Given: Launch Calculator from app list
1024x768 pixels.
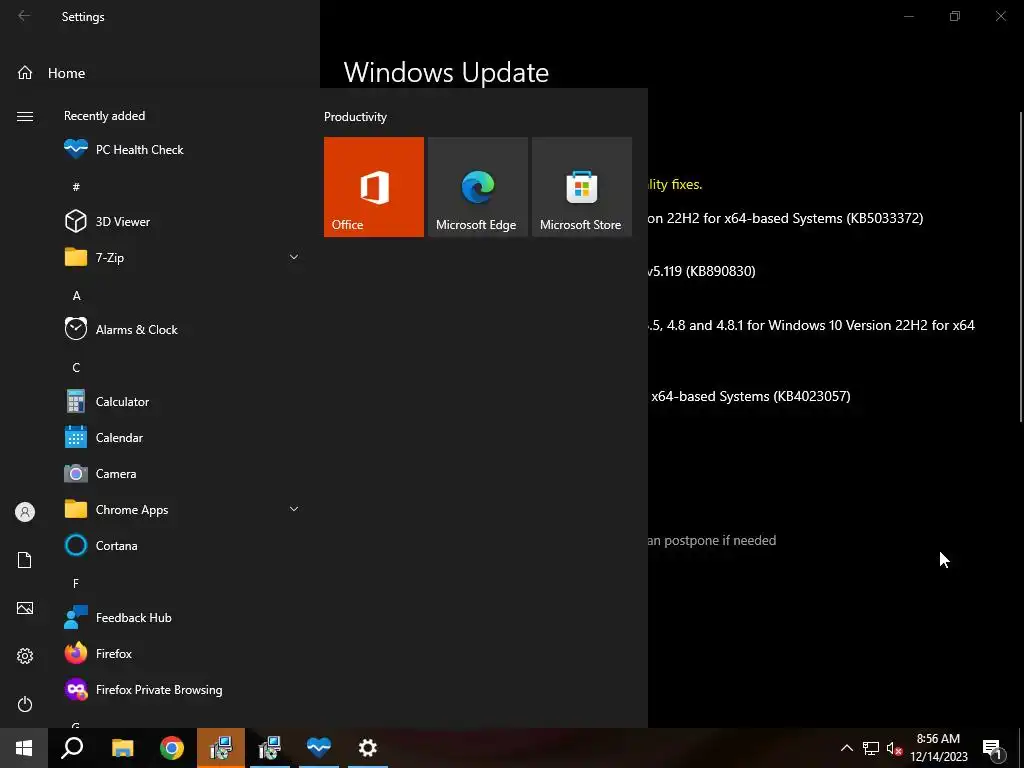Looking at the screenshot, I should tap(182, 402).
